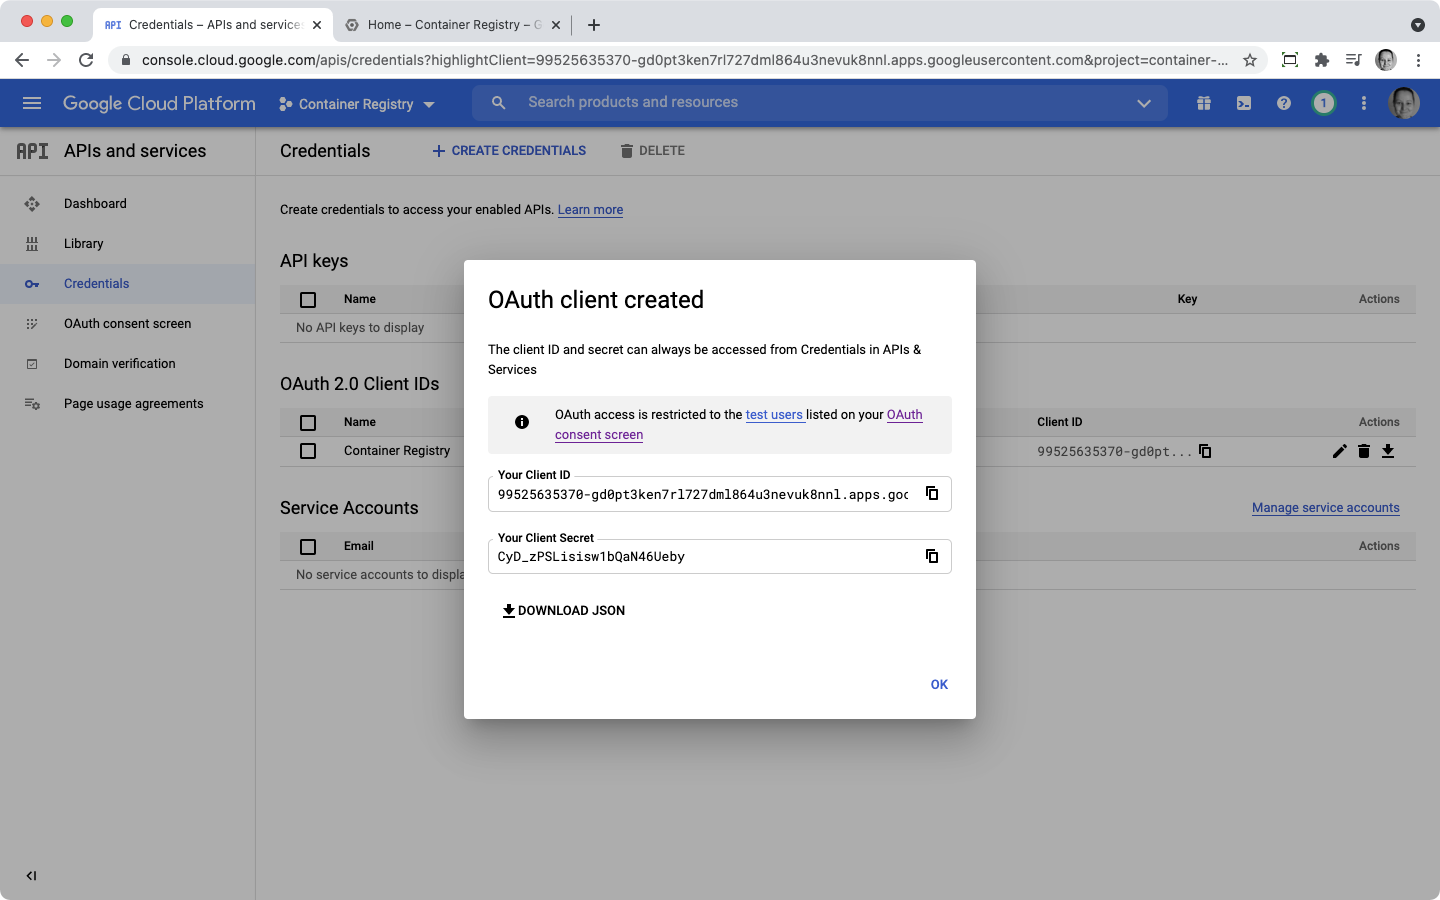Image resolution: width=1440 pixels, height=900 pixels.
Task: Open the Chrome three-dot menu
Action: coord(1418,60)
